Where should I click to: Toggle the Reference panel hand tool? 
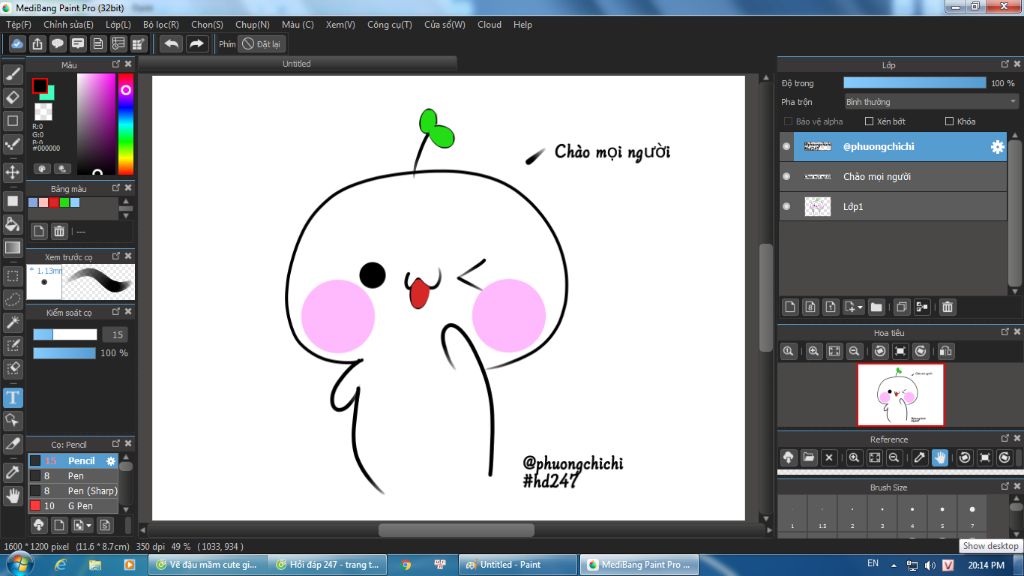940,458
